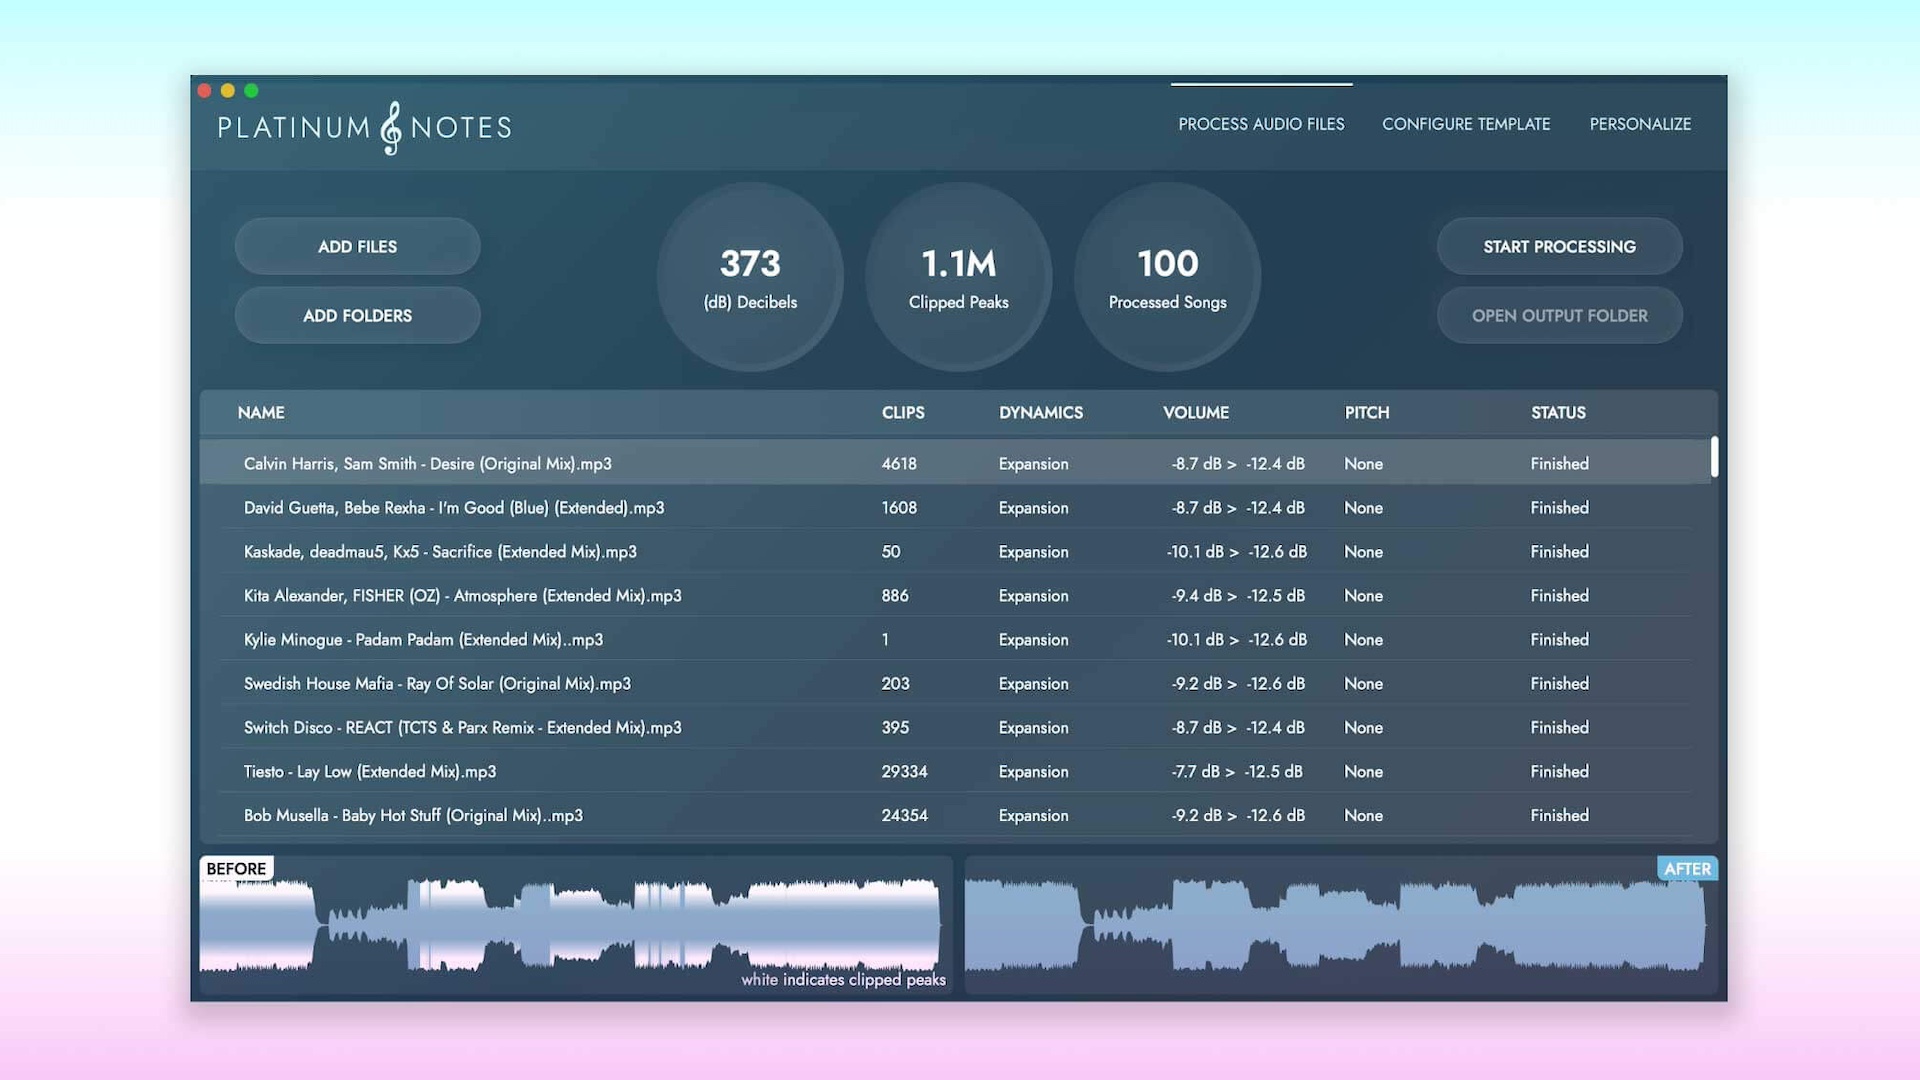Click the Before waveform preview
The image size is (1920, 1080).
pyautogui.click(x=575, y=925)
